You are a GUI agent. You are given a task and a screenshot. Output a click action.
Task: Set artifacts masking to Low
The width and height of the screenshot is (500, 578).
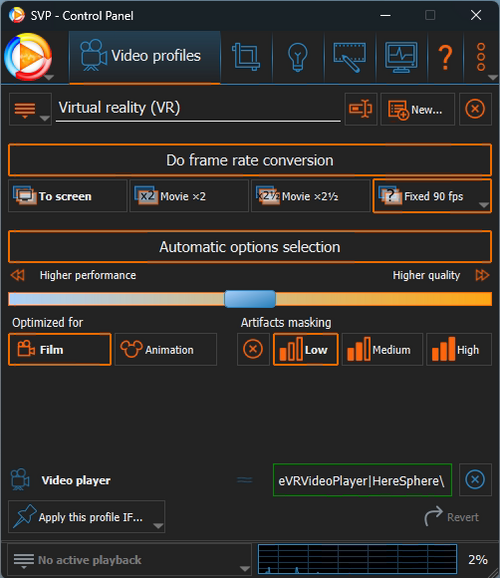pos(305,349)
